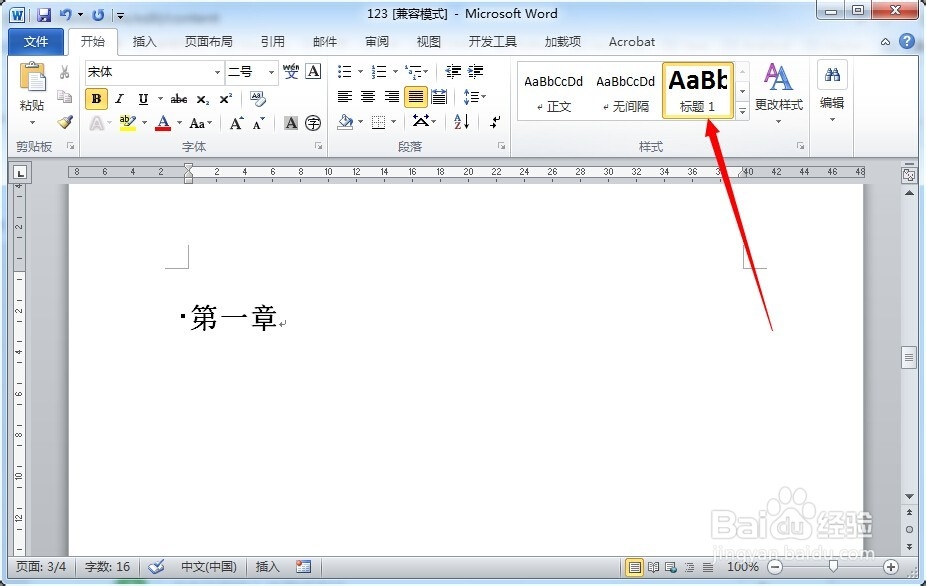
Task: Click zoom out minus button
Action: [775, 567]
